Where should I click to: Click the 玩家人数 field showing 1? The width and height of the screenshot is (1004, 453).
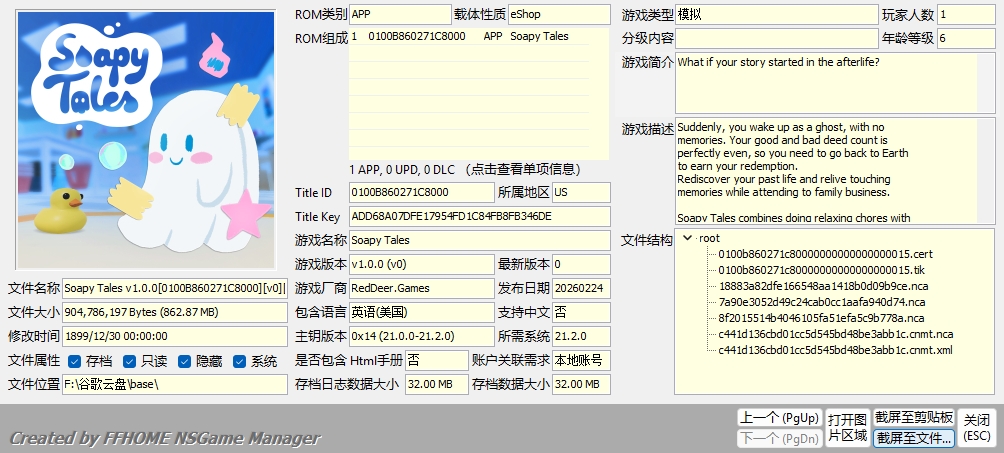[966, 14]
